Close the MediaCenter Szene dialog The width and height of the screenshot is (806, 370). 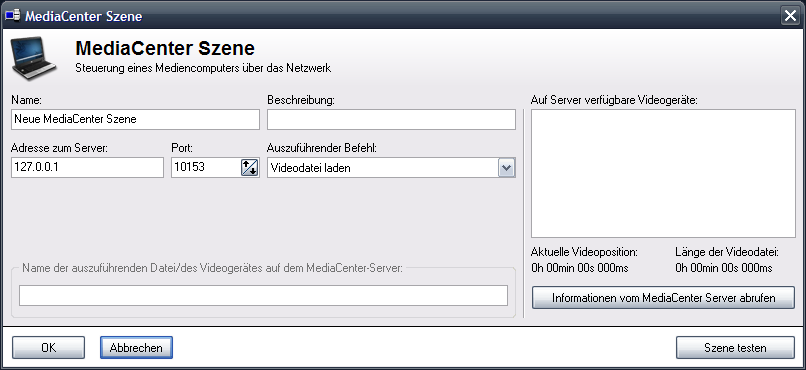(x=791, y=16)
